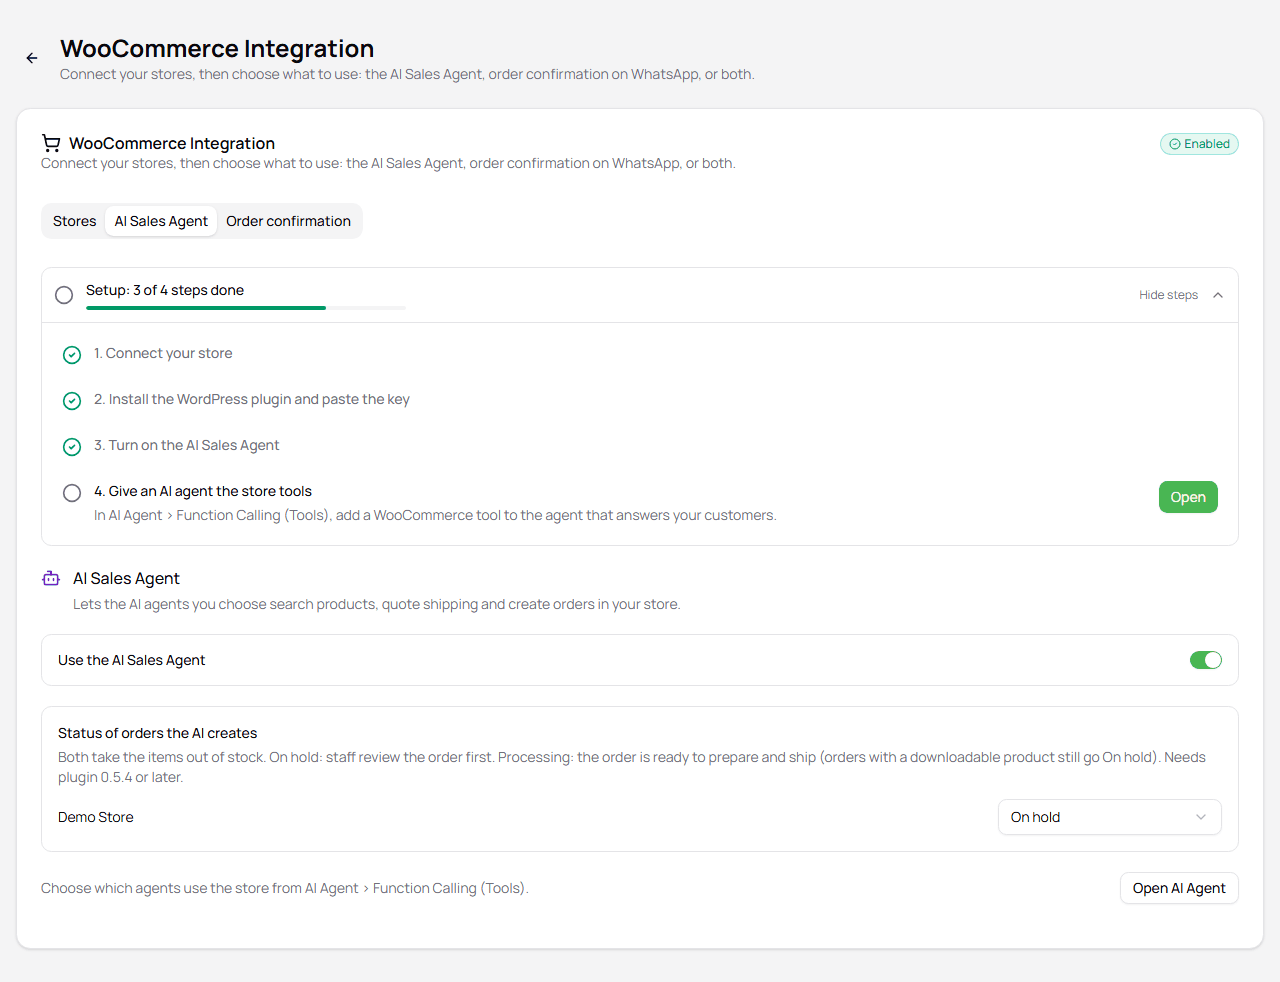This screenshot has width=1280, height=982.
Task: Click the green setup progress bar
Action: (x=206, y=308)
